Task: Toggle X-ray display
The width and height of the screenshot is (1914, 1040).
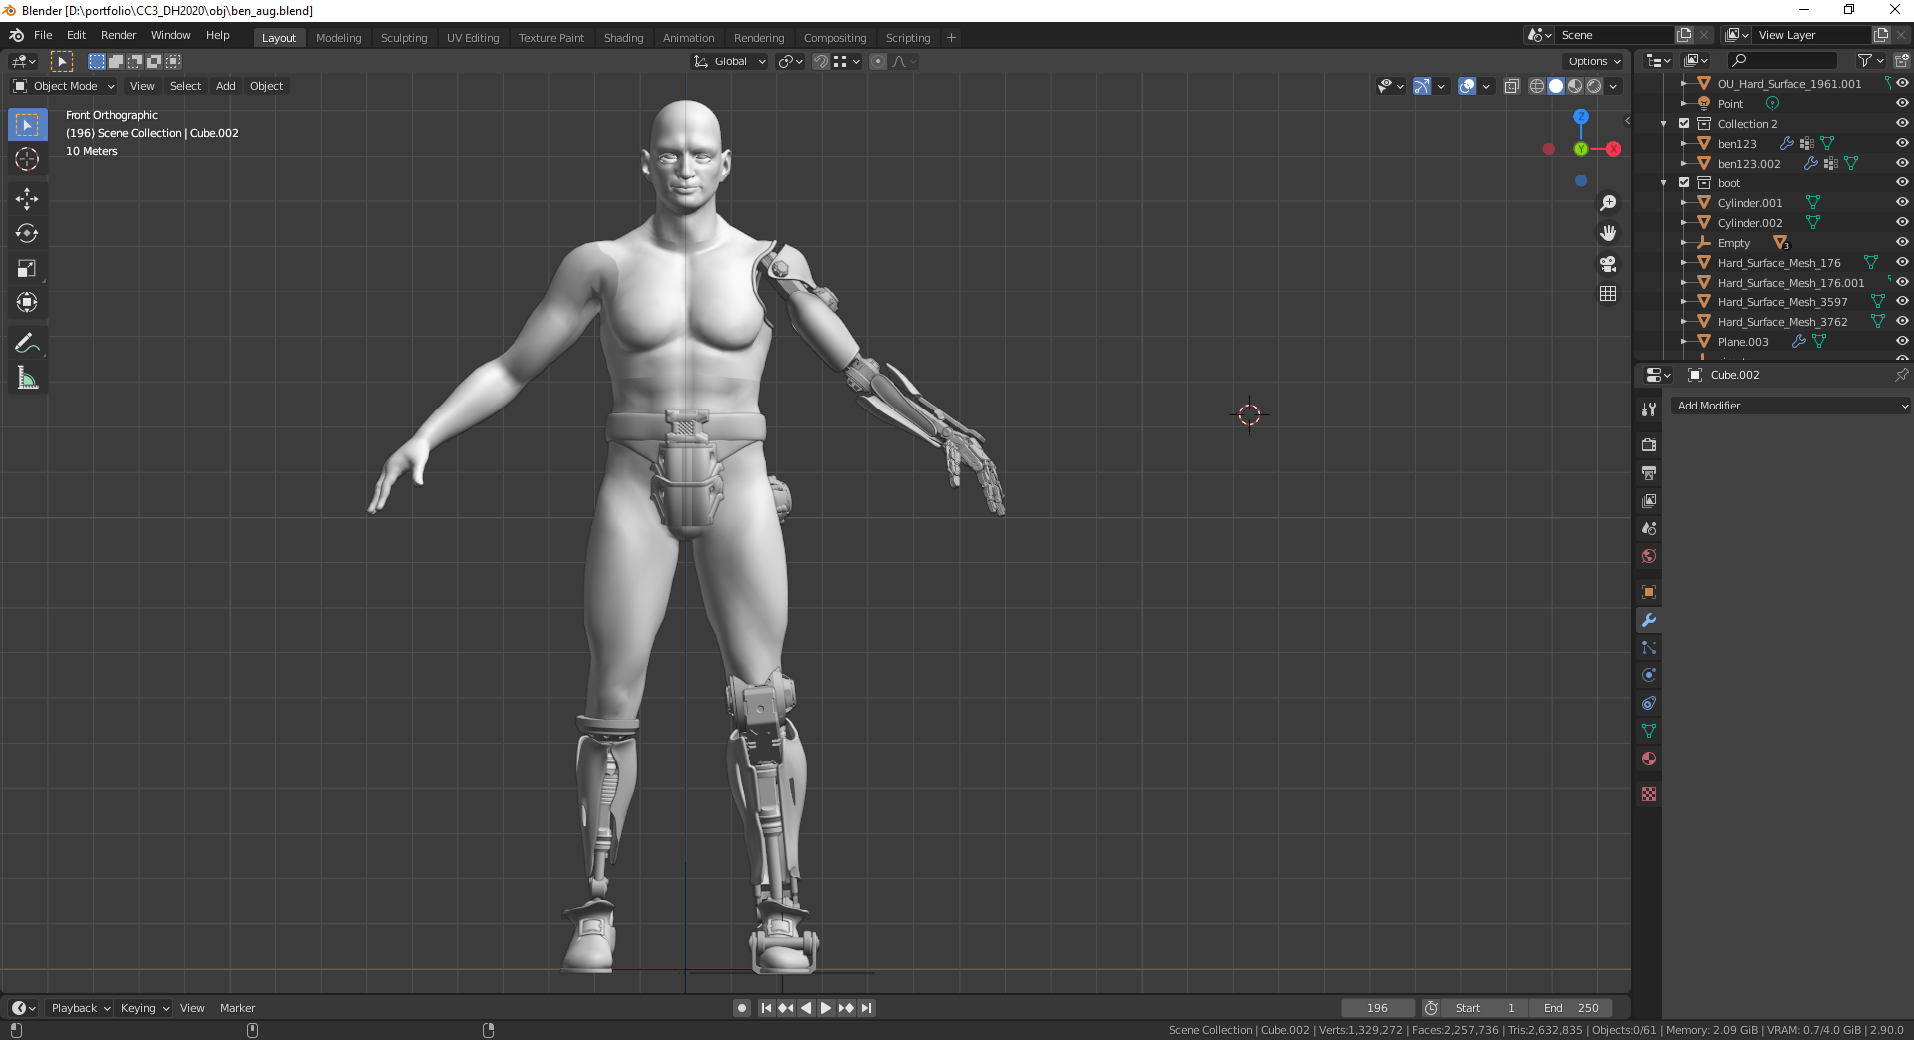Action: point(1512,87)
